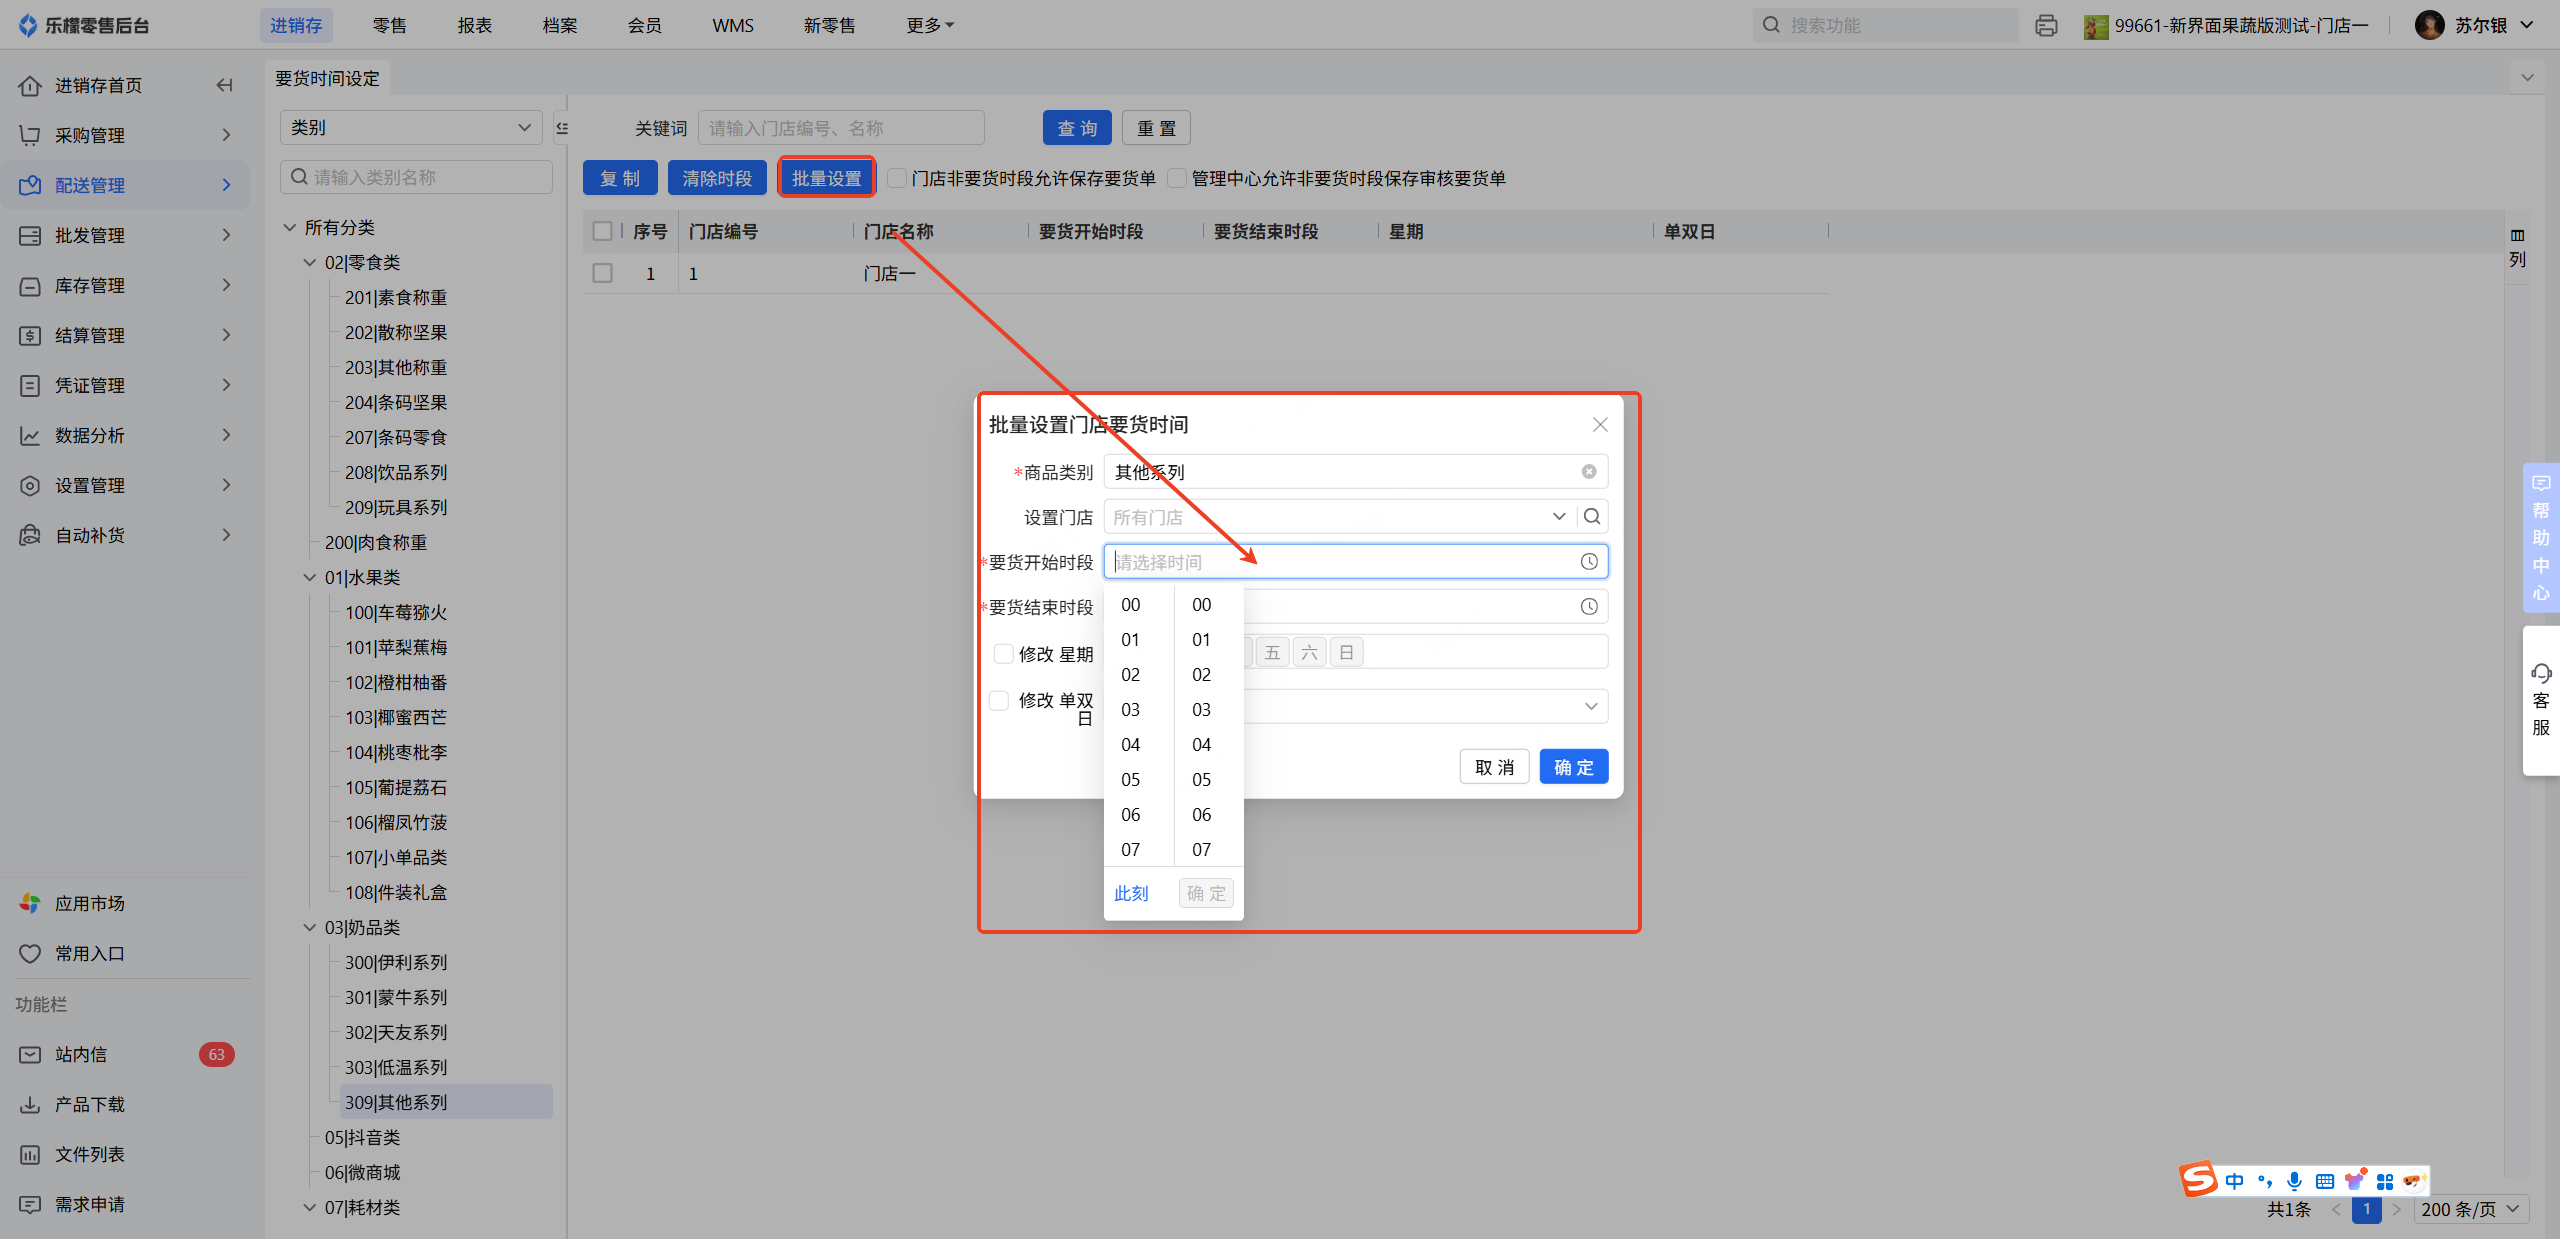Collapse the 01|水果类 tree node
Image resolution: width=2560 pixels, height=1239 pixels.
[310, 577]
